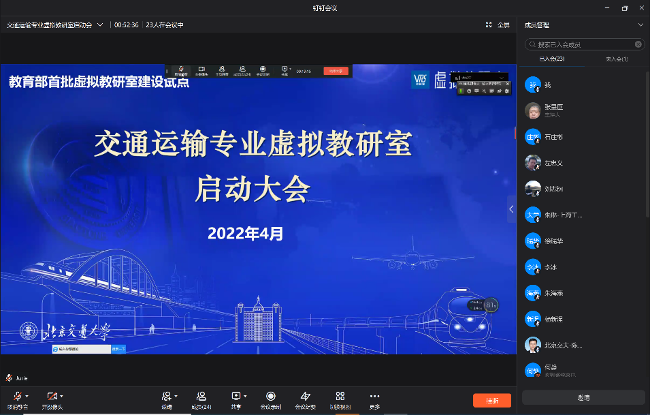The image size is (650, 416).
Task: Open the share options arrow
Action: point(245,396)
